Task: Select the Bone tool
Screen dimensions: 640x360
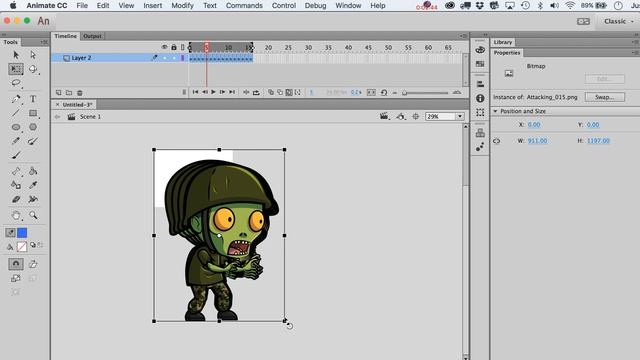Action: pyautogui.click(x=16, y=171)
